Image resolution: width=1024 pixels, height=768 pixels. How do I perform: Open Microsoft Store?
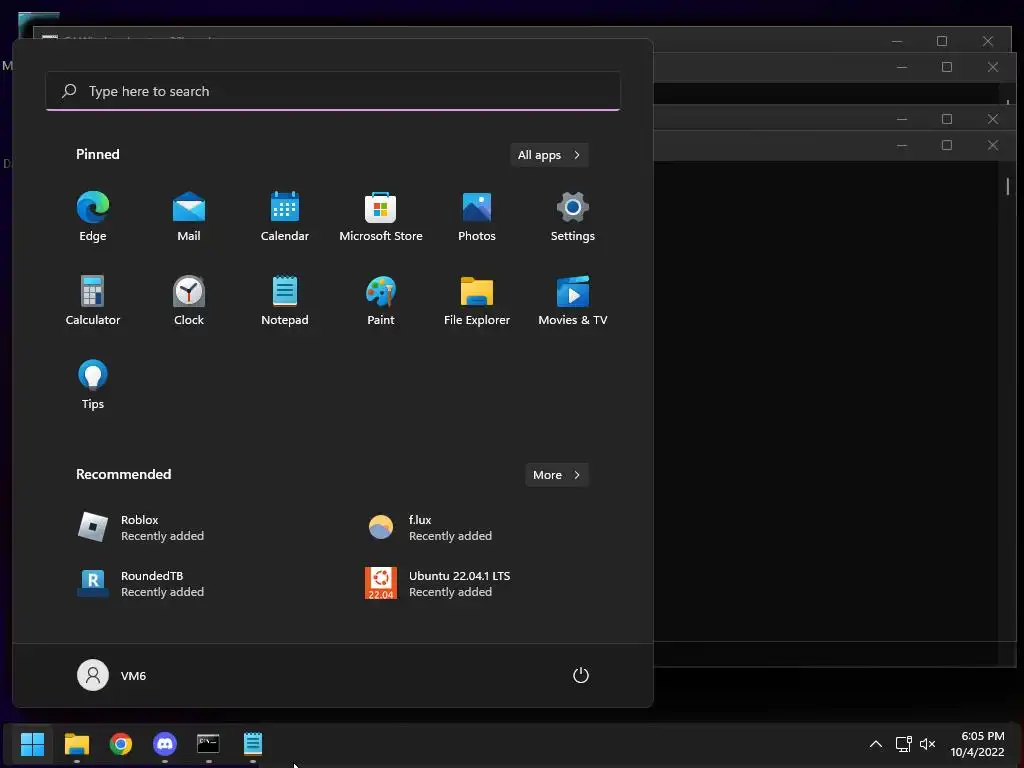381,217
